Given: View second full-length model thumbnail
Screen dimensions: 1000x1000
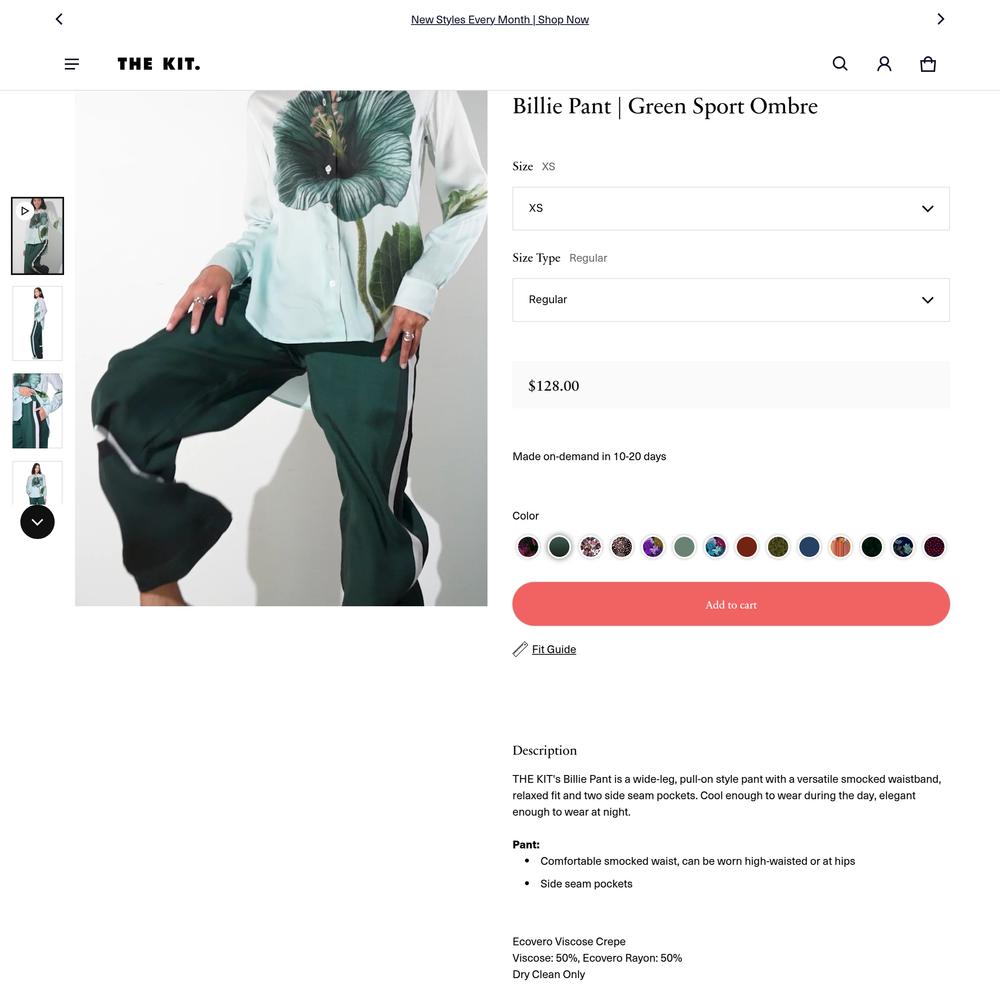Looking at the screenshot, I should 38,323.
